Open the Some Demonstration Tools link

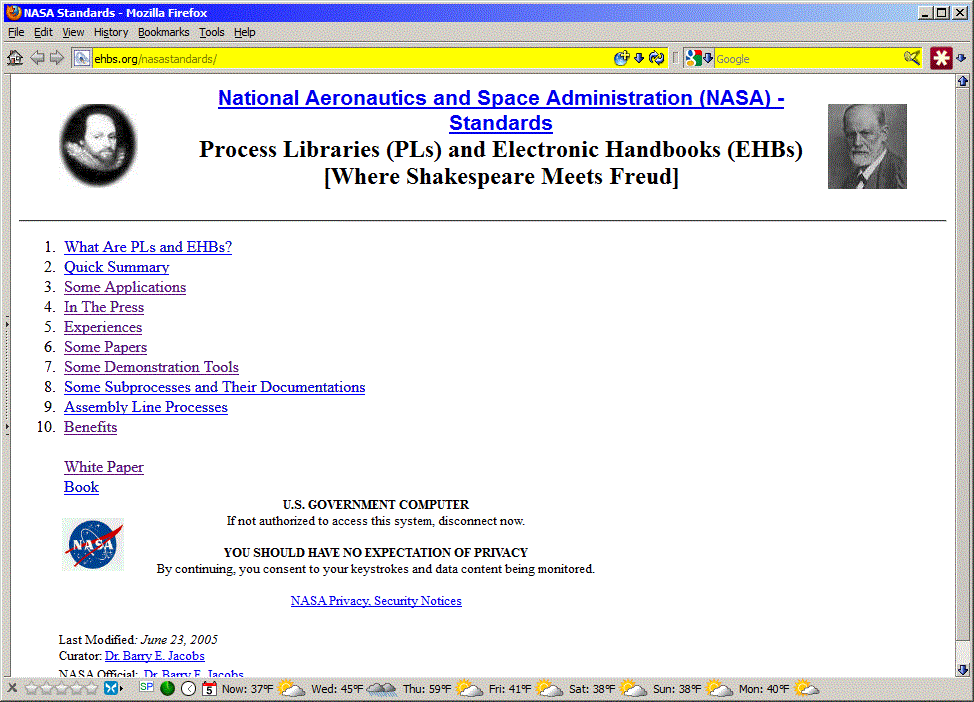[151, 367]
